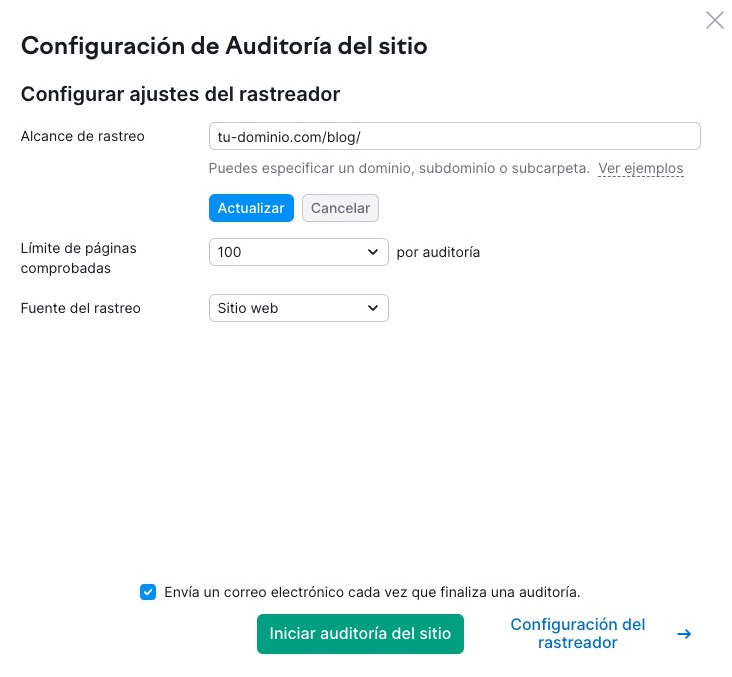Click the 'Límite de páginas comprobadas' label
732x677 pixels.
click(x=79, y=257)
